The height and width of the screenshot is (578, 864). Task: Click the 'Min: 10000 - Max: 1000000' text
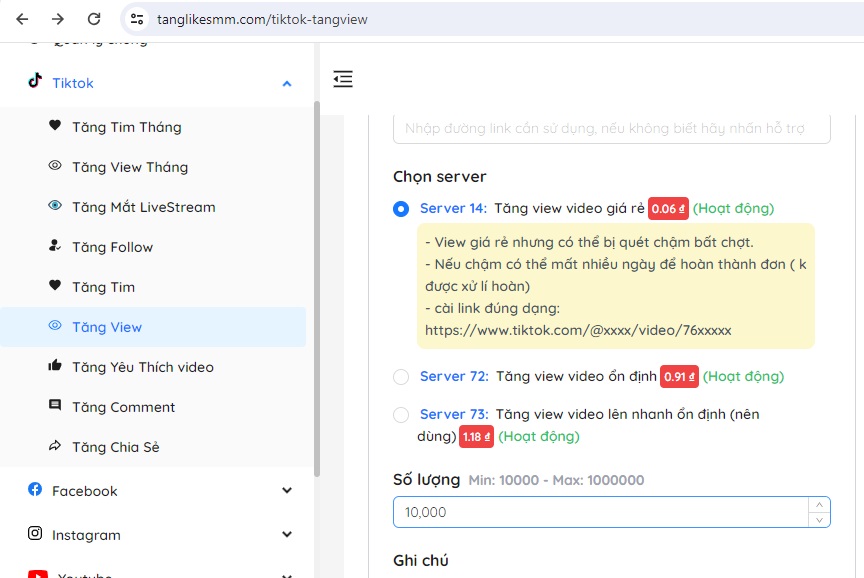[556, 480]
